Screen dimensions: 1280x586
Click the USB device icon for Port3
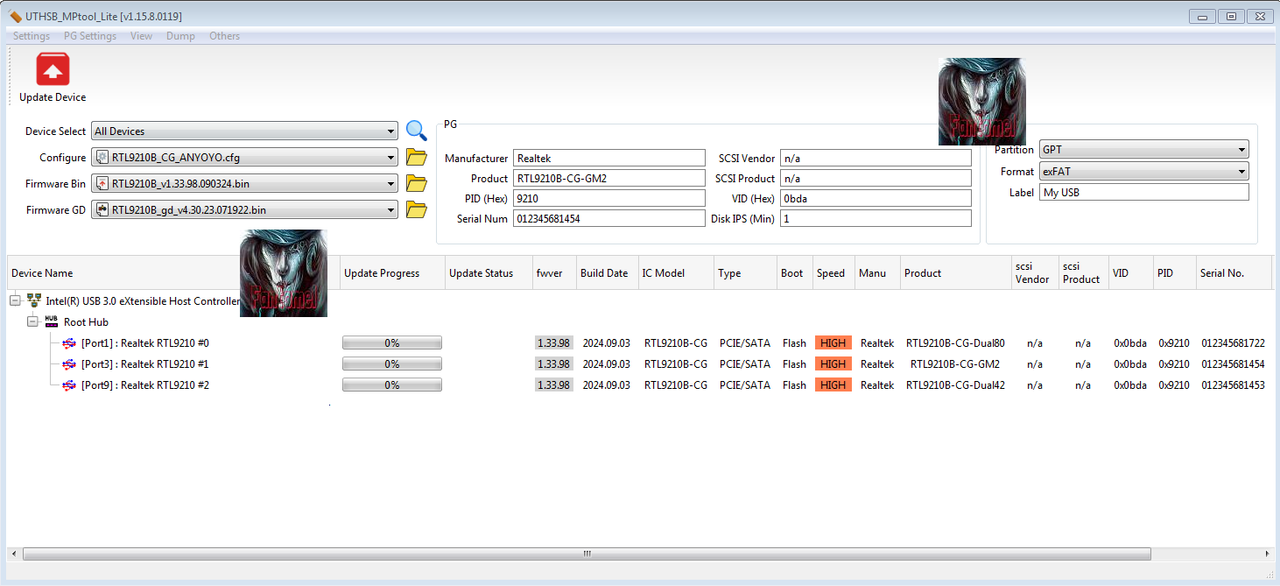coord(69,364)
